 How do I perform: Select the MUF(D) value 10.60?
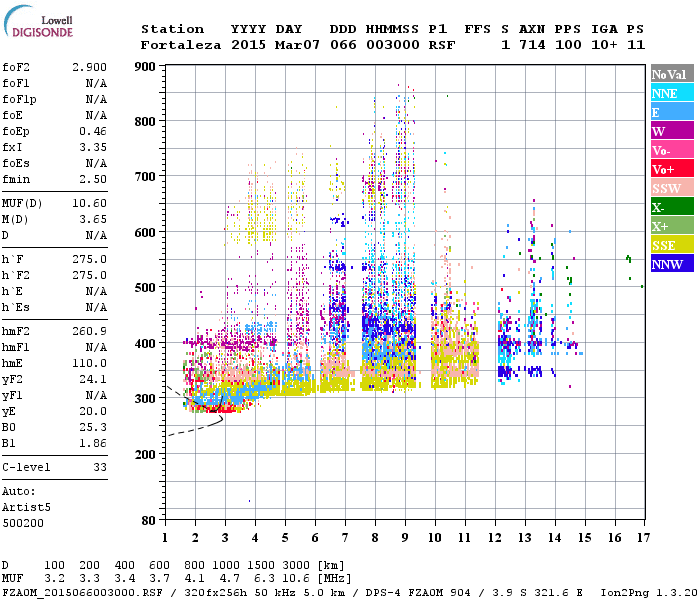(x=89, y=203)
